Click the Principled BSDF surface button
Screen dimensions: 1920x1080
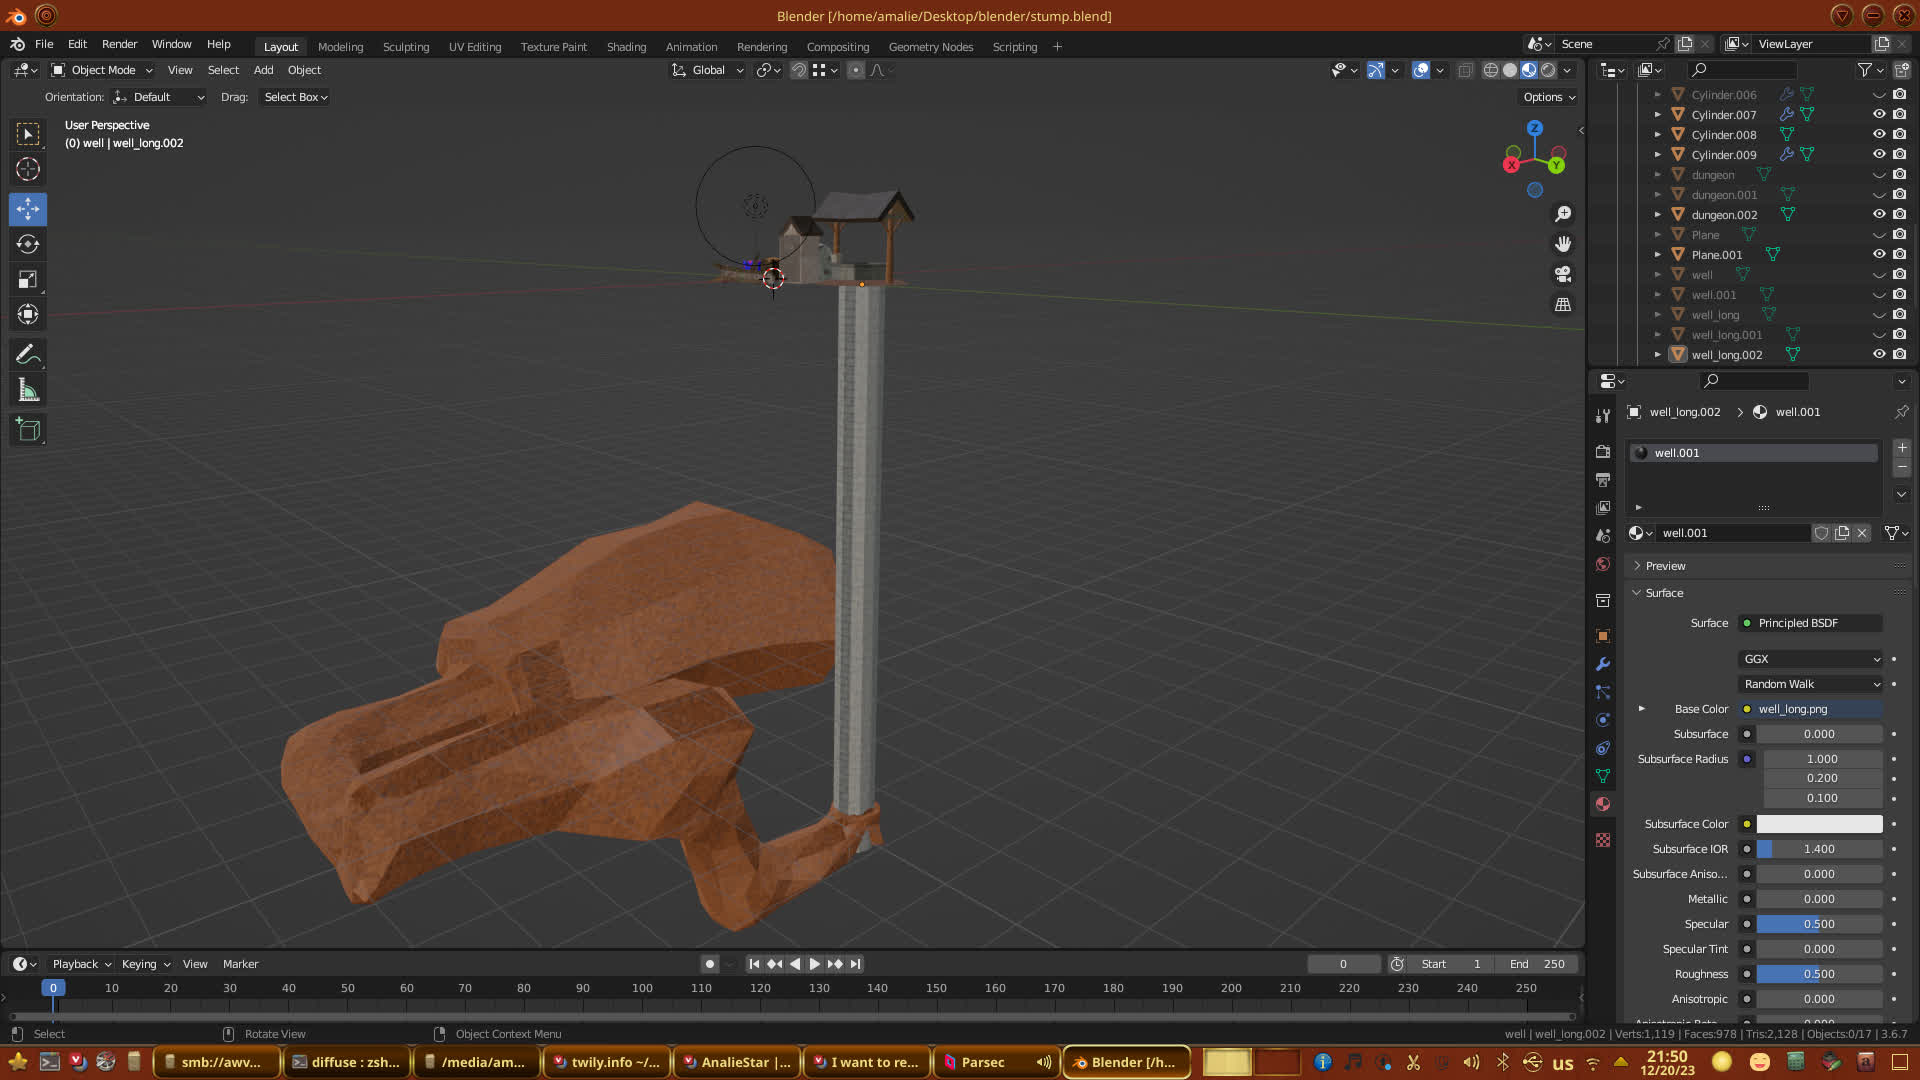pos(1810,623)
